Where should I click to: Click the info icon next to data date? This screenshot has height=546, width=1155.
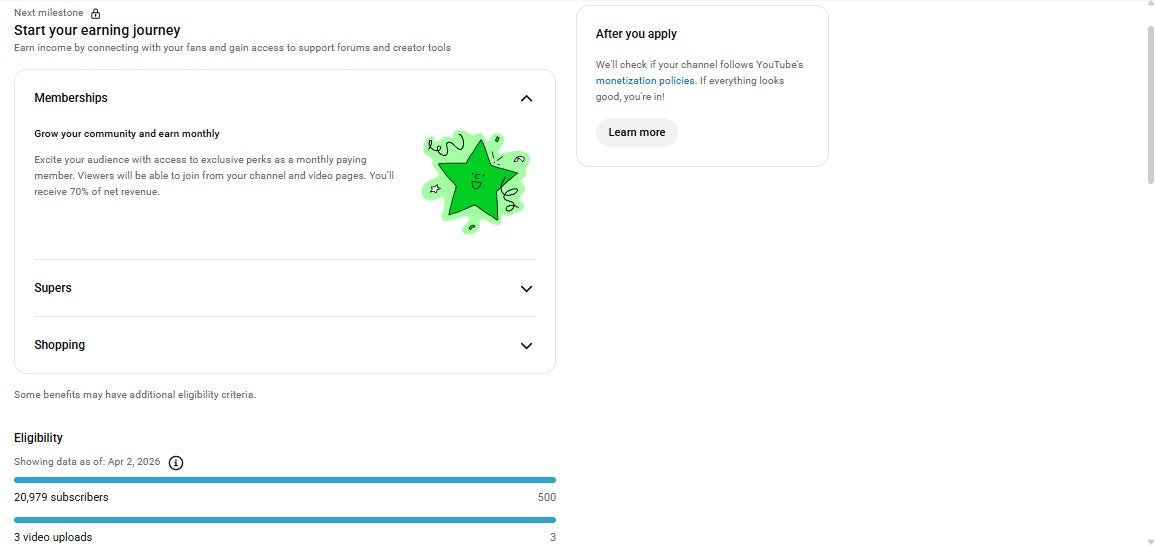click(176, 462)
